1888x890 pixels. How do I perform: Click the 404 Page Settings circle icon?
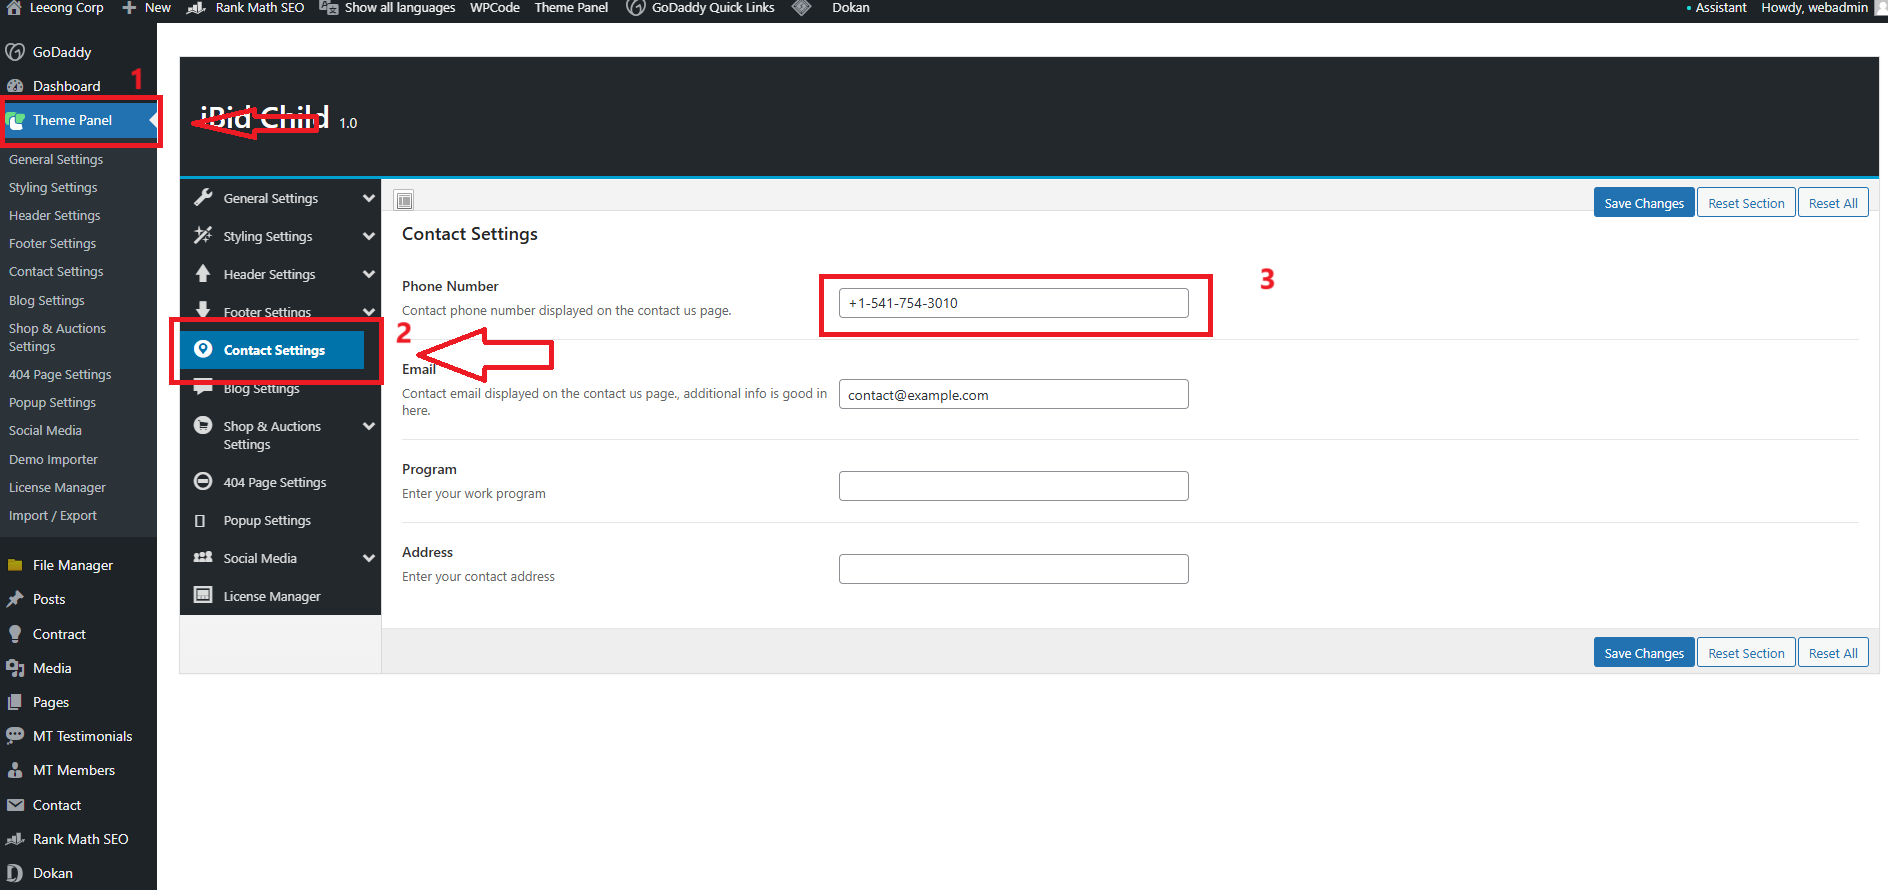point(203,482)
